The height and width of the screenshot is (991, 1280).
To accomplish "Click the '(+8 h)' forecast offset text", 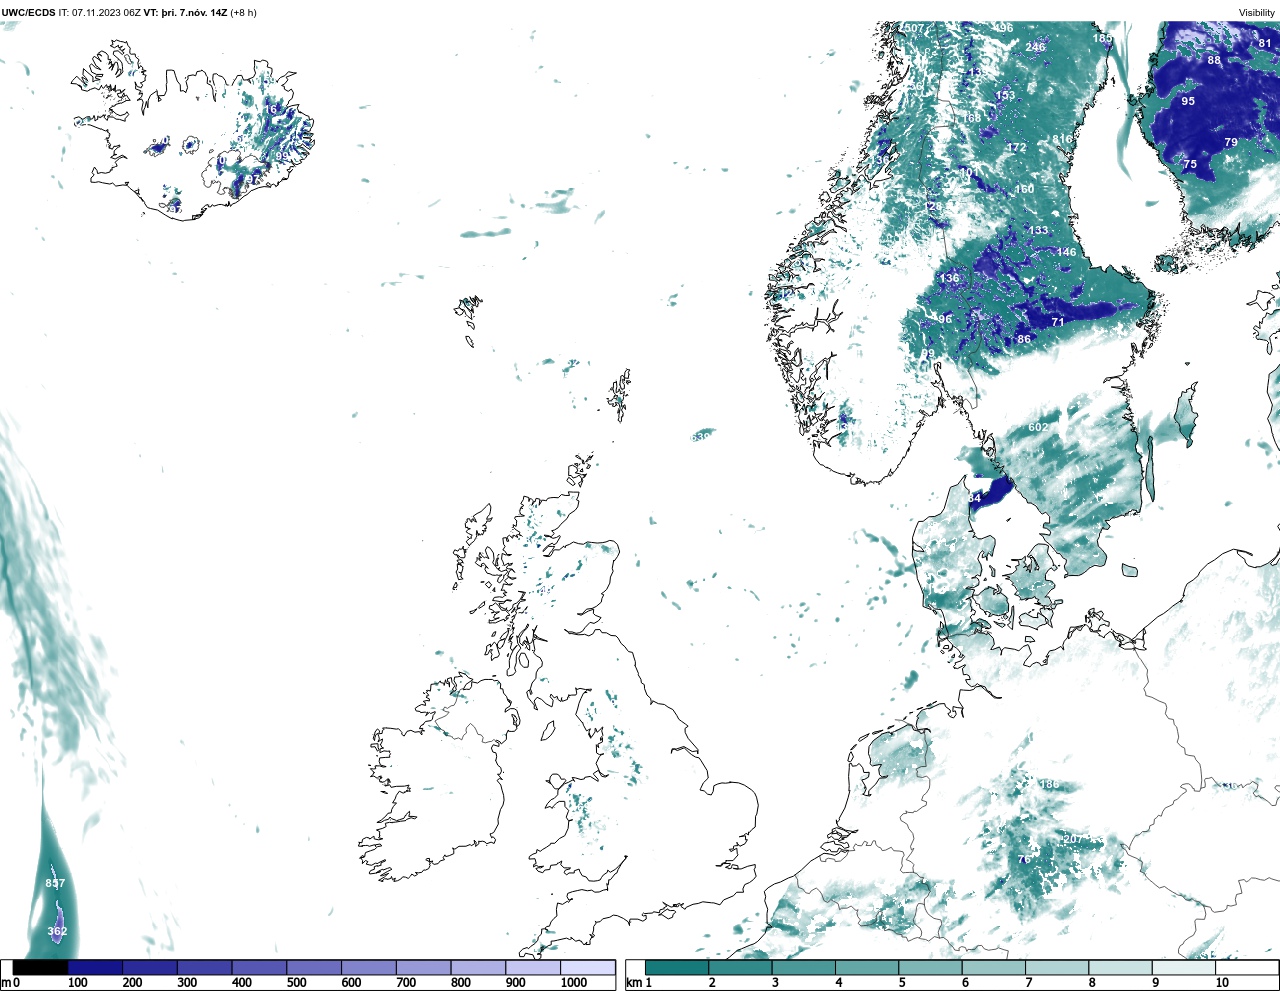I will [x=243, y=13].
